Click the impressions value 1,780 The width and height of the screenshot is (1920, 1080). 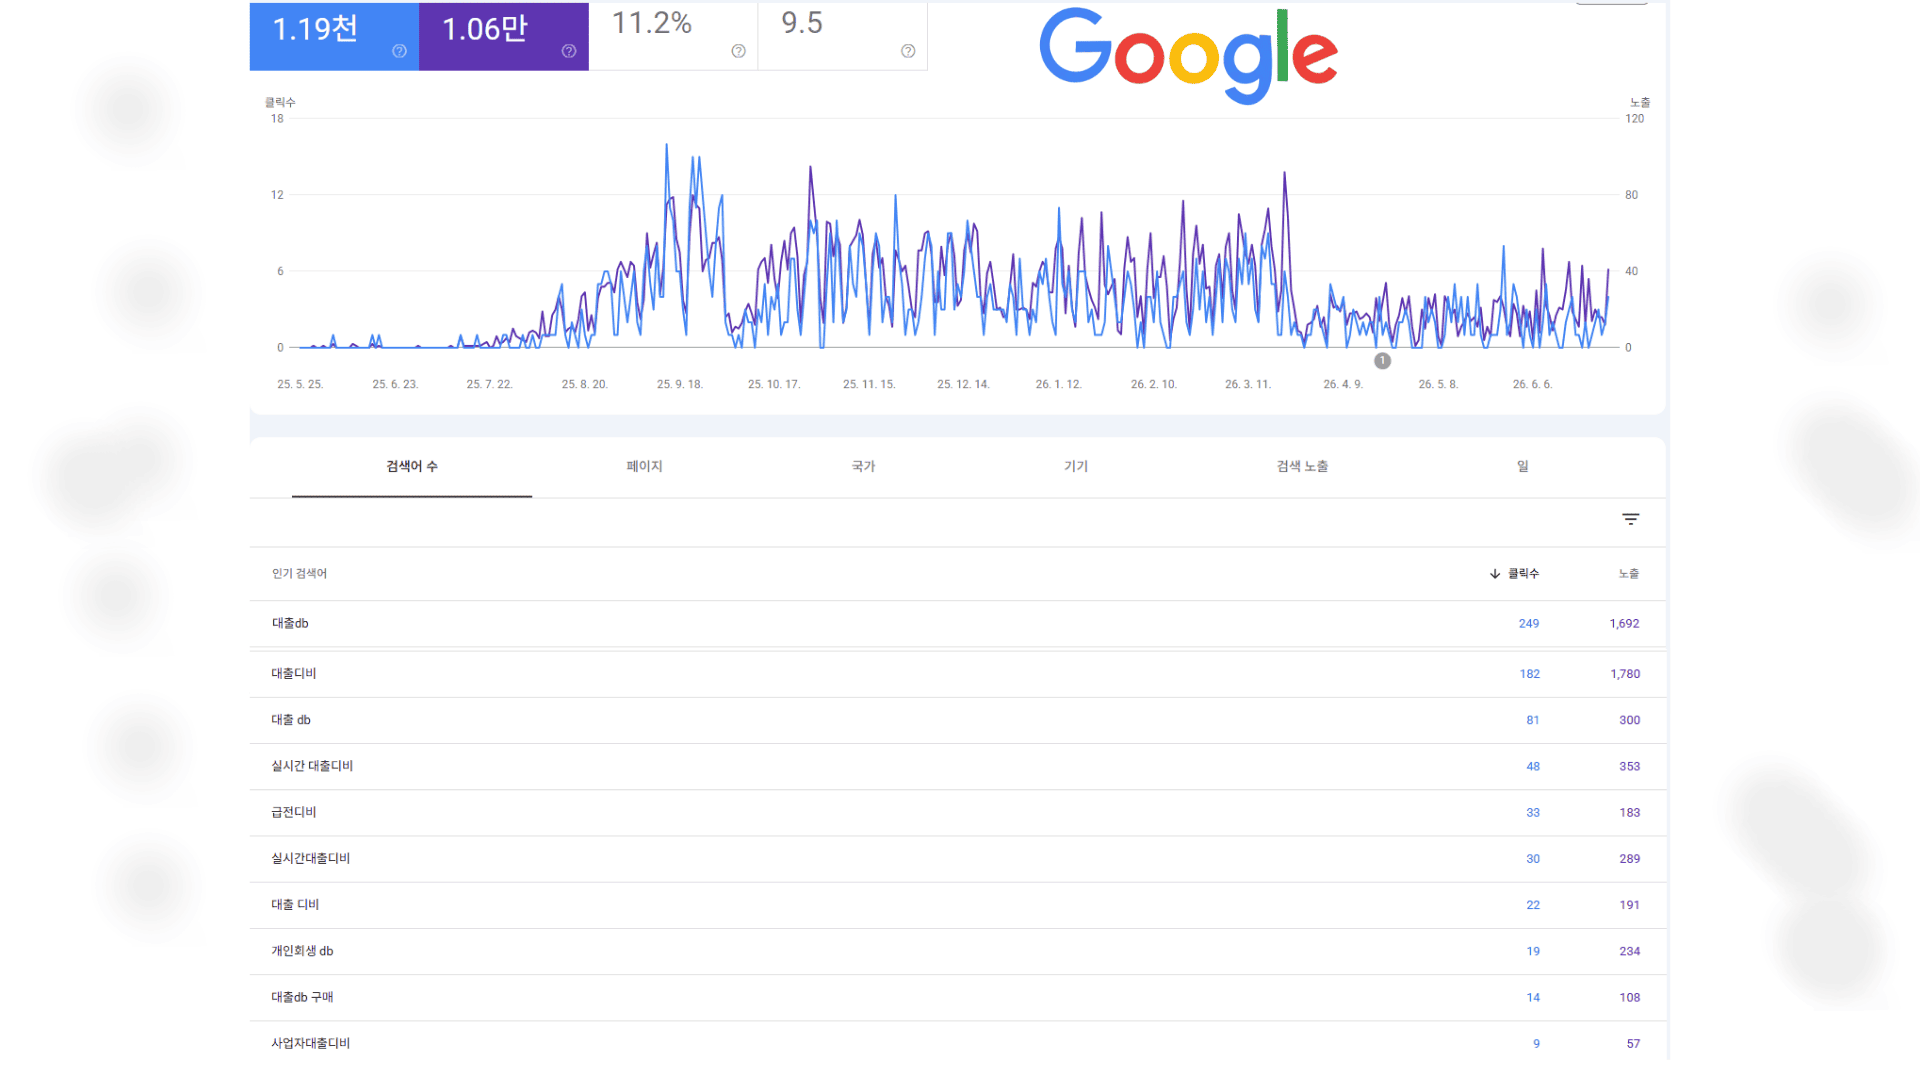tap(1625, 674)
